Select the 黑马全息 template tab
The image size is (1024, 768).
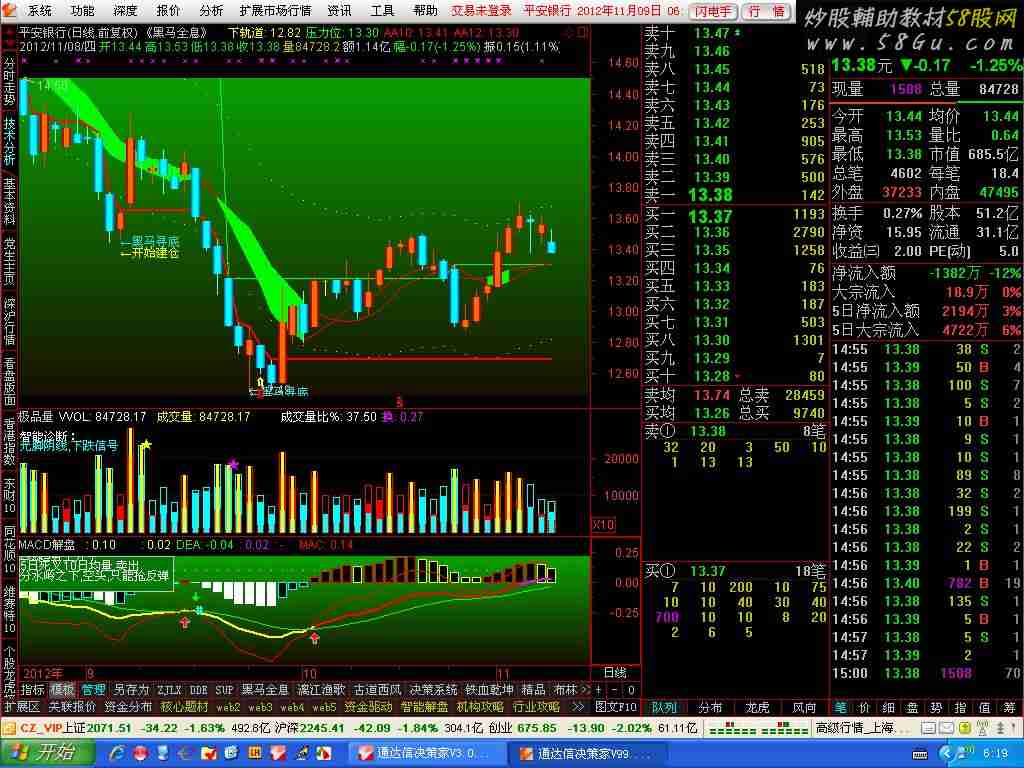point(264,690)
